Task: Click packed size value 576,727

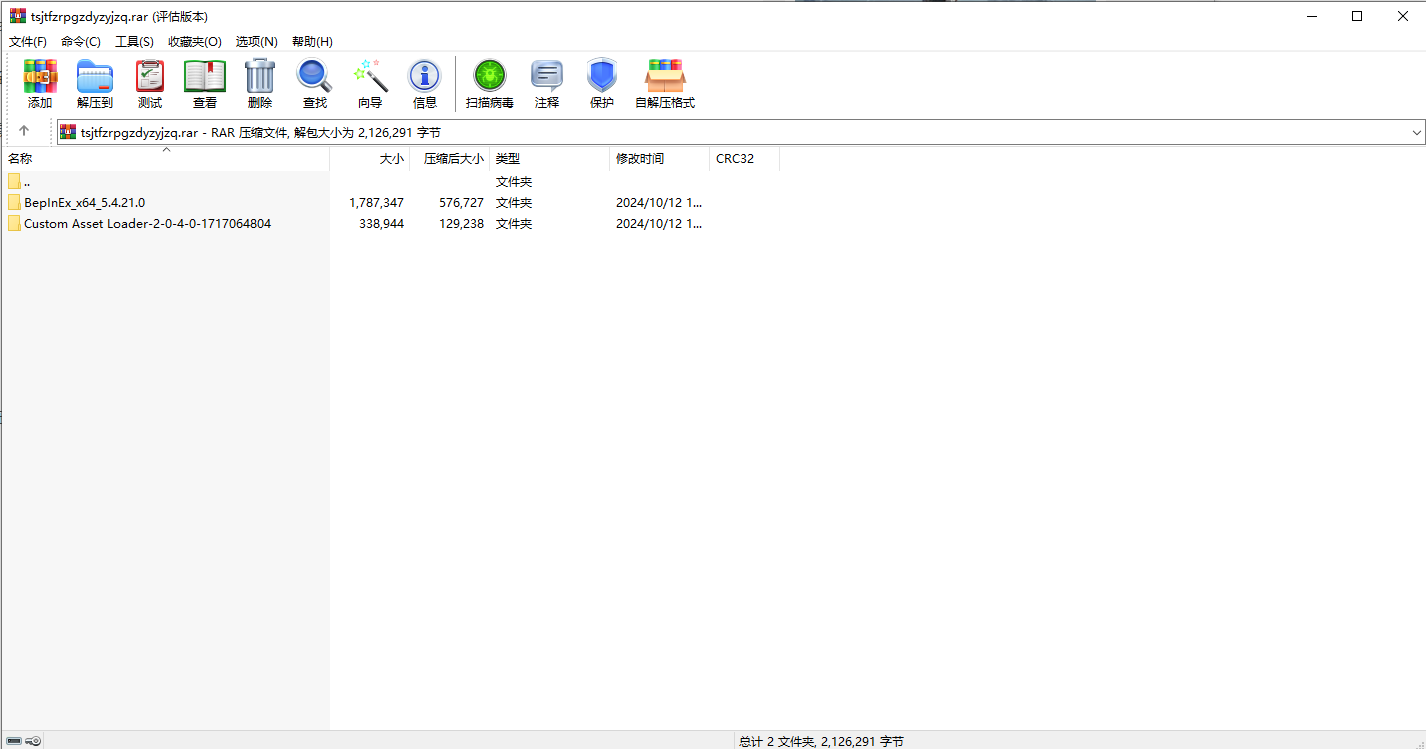Action: pyautogui.click(x=461, y=202)
